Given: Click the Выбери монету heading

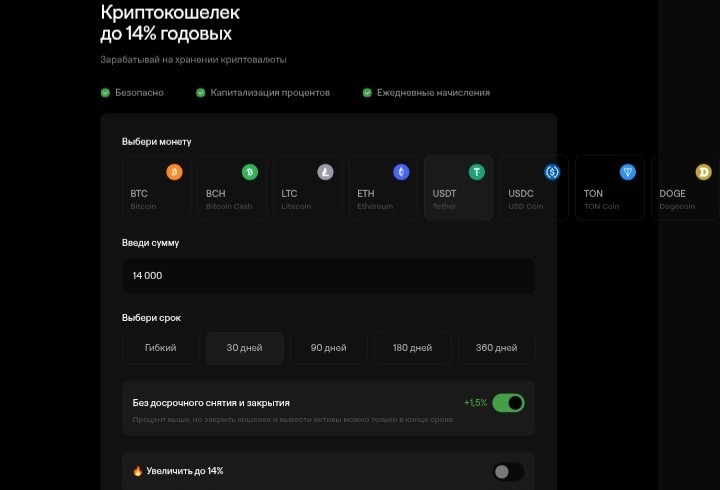Looking at the screenshot, I should tap(157, 142).
